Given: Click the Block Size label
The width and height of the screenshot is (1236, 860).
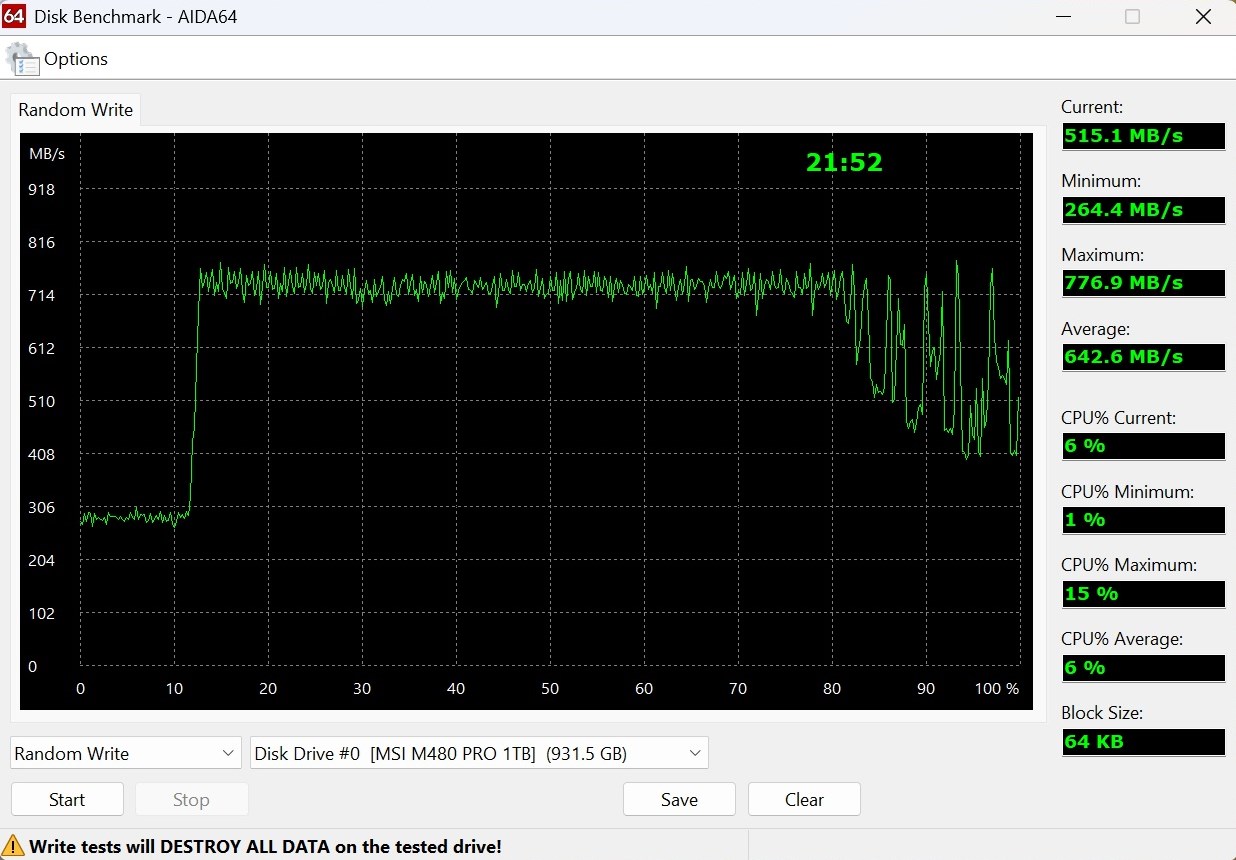Looking at the screenshot, I should pyautogui.click(x=1102, y=713).
